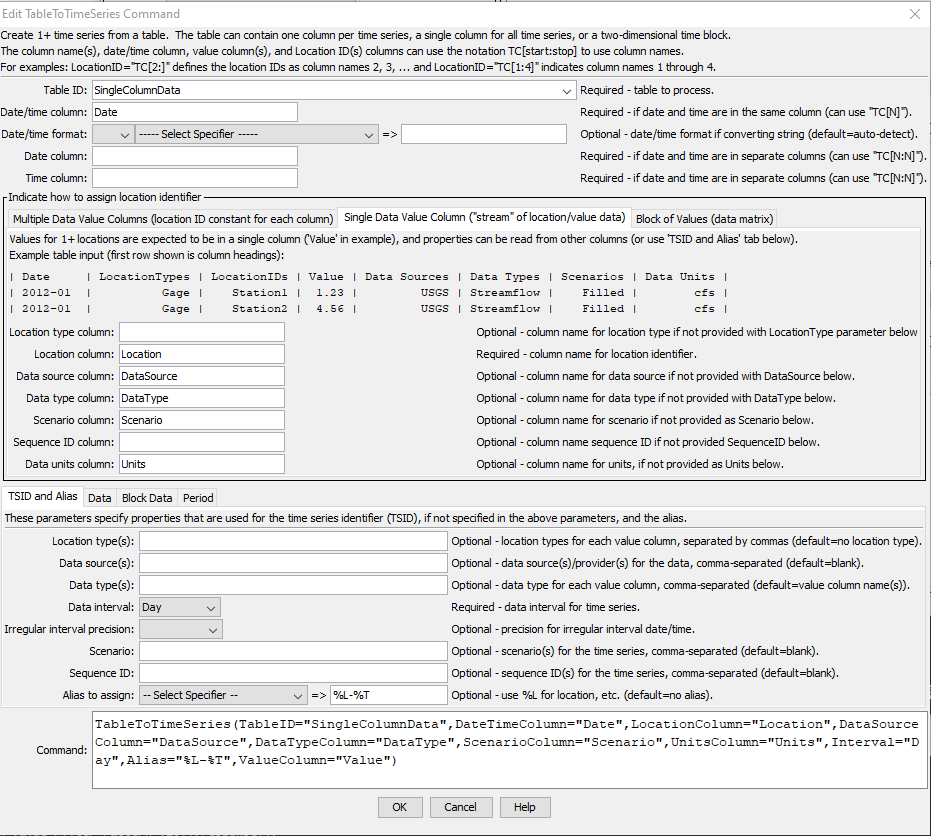931x836 pixels.
Task: Click the Data type(s) field
Action: click(293, 585)
